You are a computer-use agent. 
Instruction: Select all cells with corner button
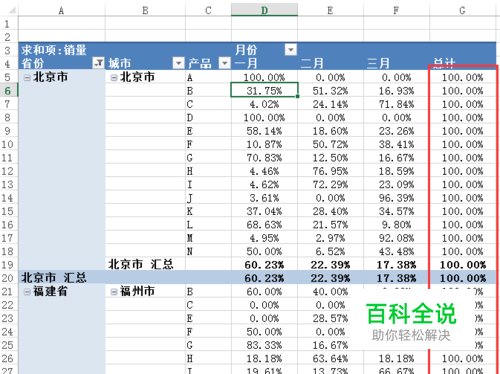tap(9, 10)
